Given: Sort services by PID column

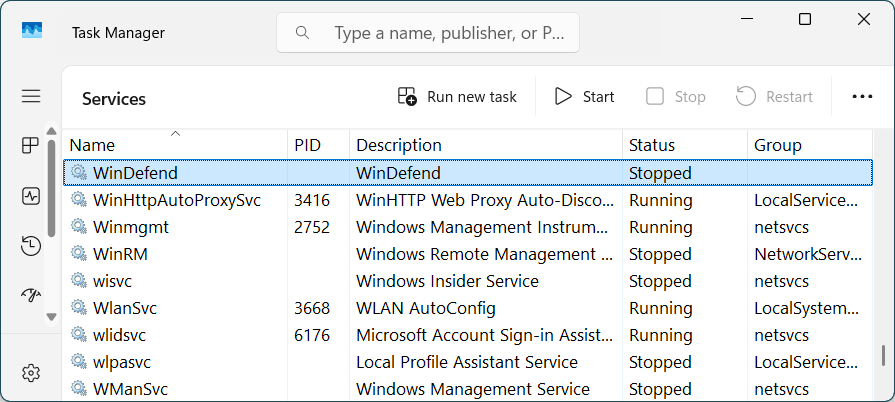Looking at the screenshot, I should pyautogui.click(x=307, y=145).
